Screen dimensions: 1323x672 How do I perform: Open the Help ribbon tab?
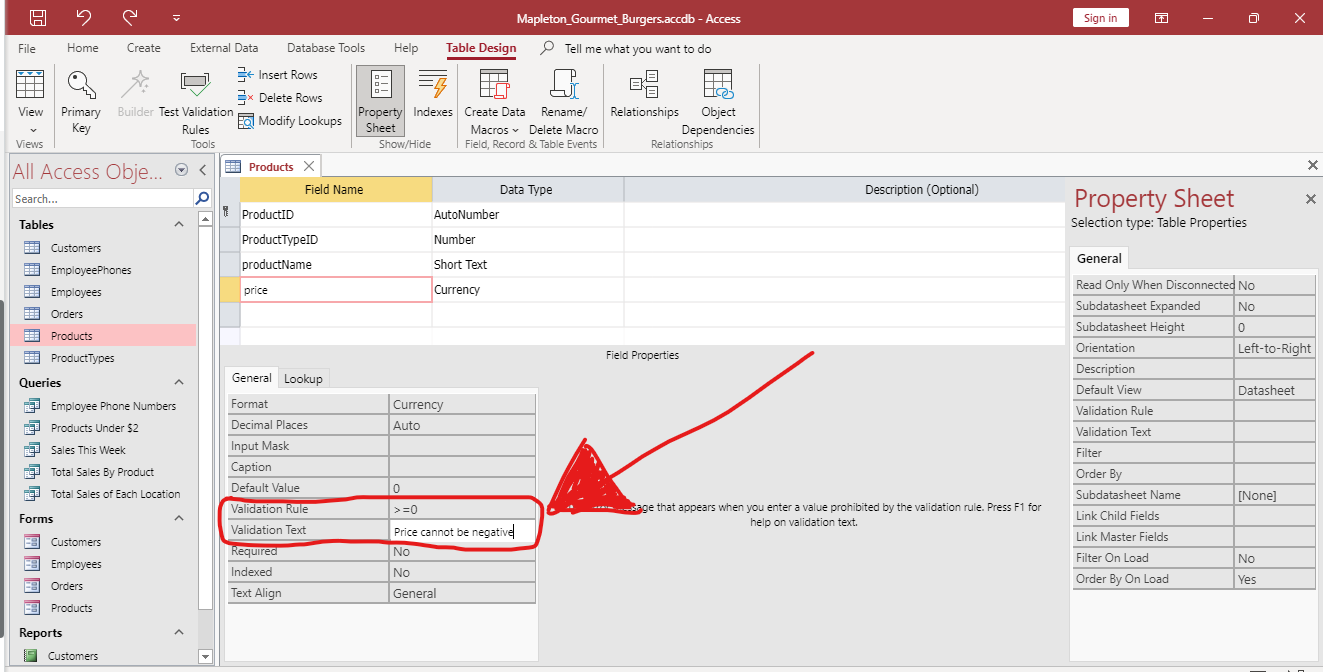406,48
